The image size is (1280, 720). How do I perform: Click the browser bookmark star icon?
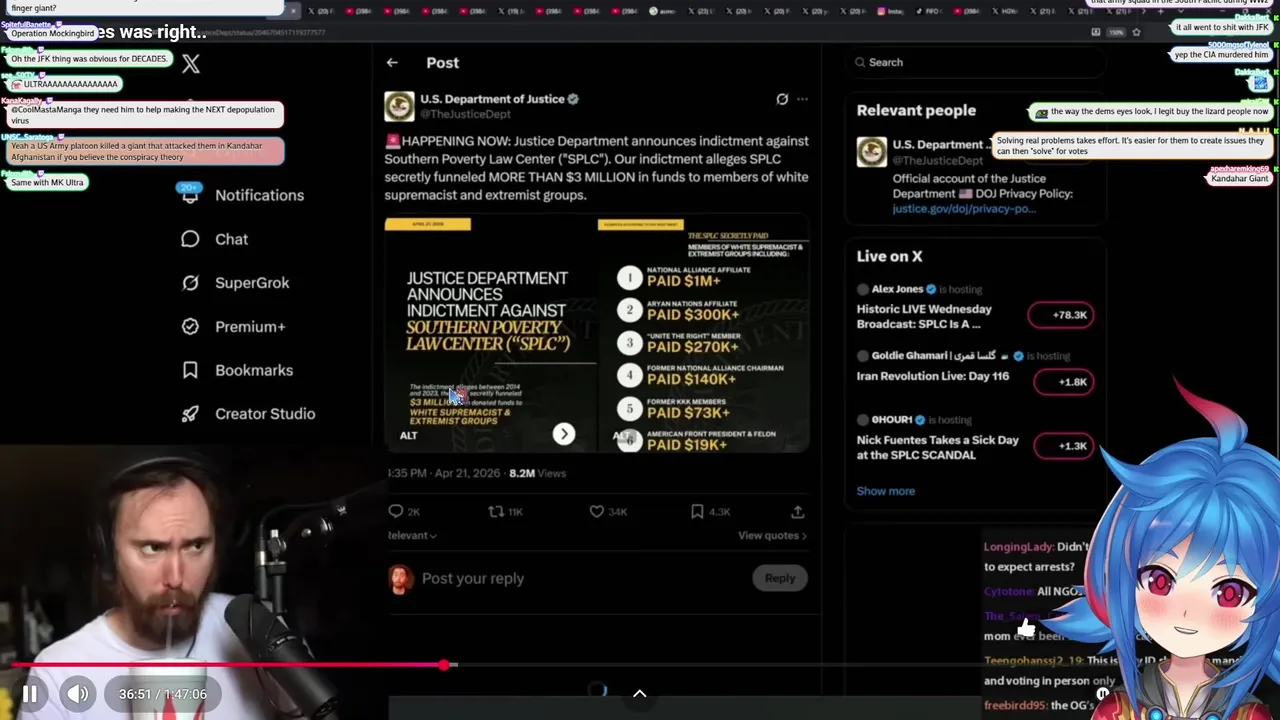tap(1136, 32)
